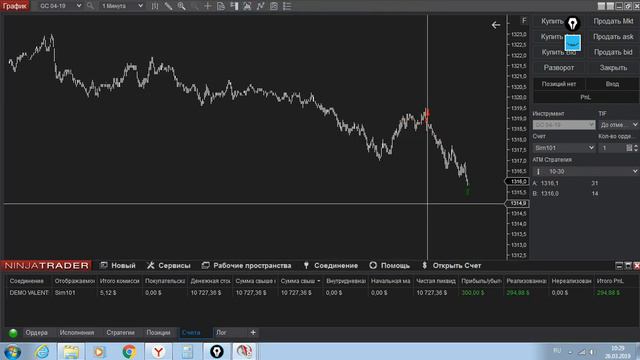
Task: Open the bars/candle width toolbar icon
Action: 155,6
